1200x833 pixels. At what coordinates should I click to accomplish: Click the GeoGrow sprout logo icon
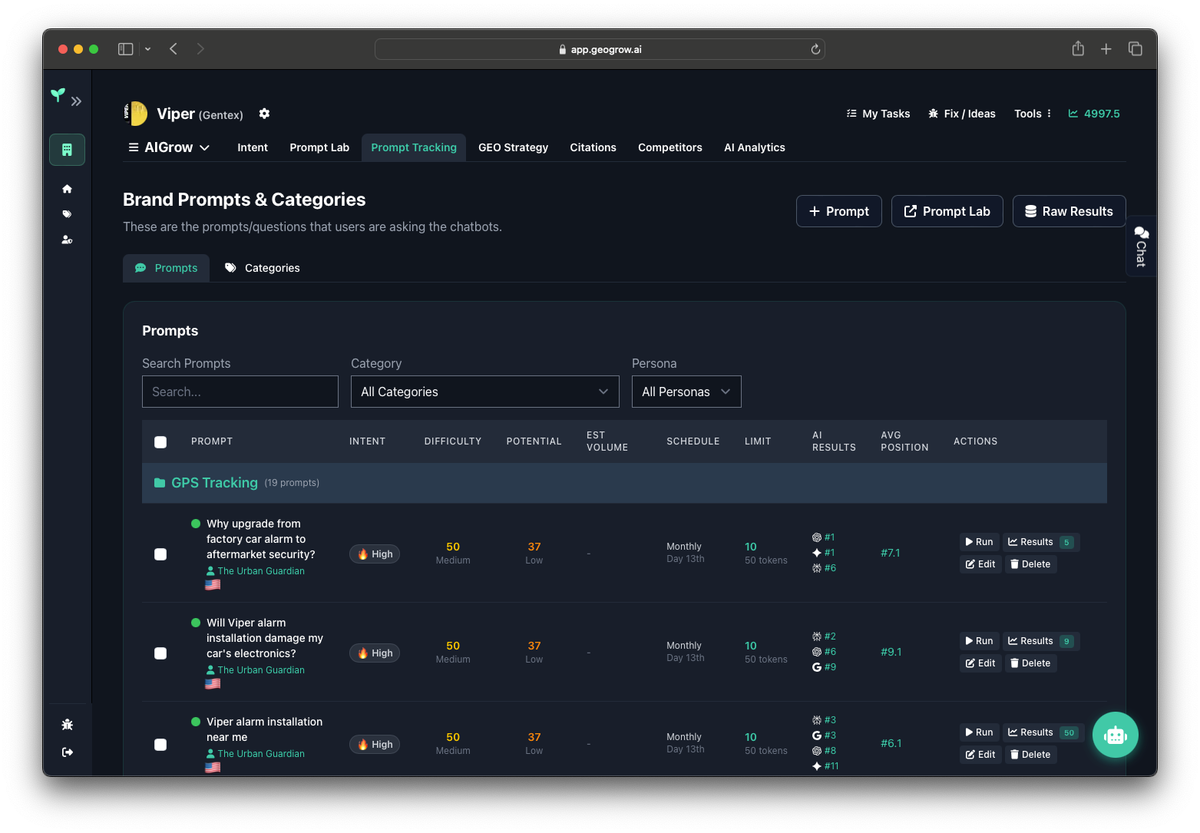pyautogui.click(x=58, y=95)
